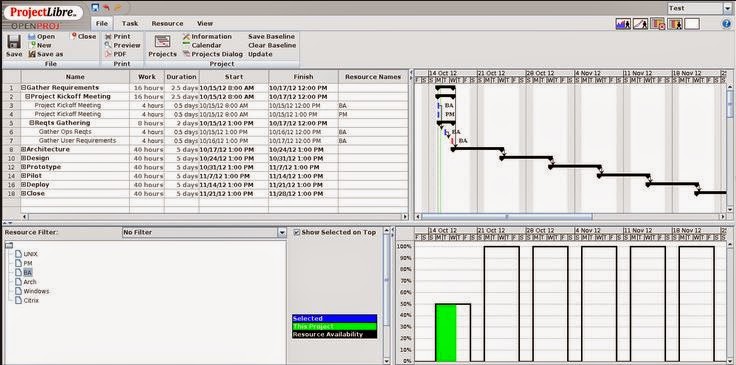
Task: Click the green This Project legend swatch
Action: click(334, 327)
